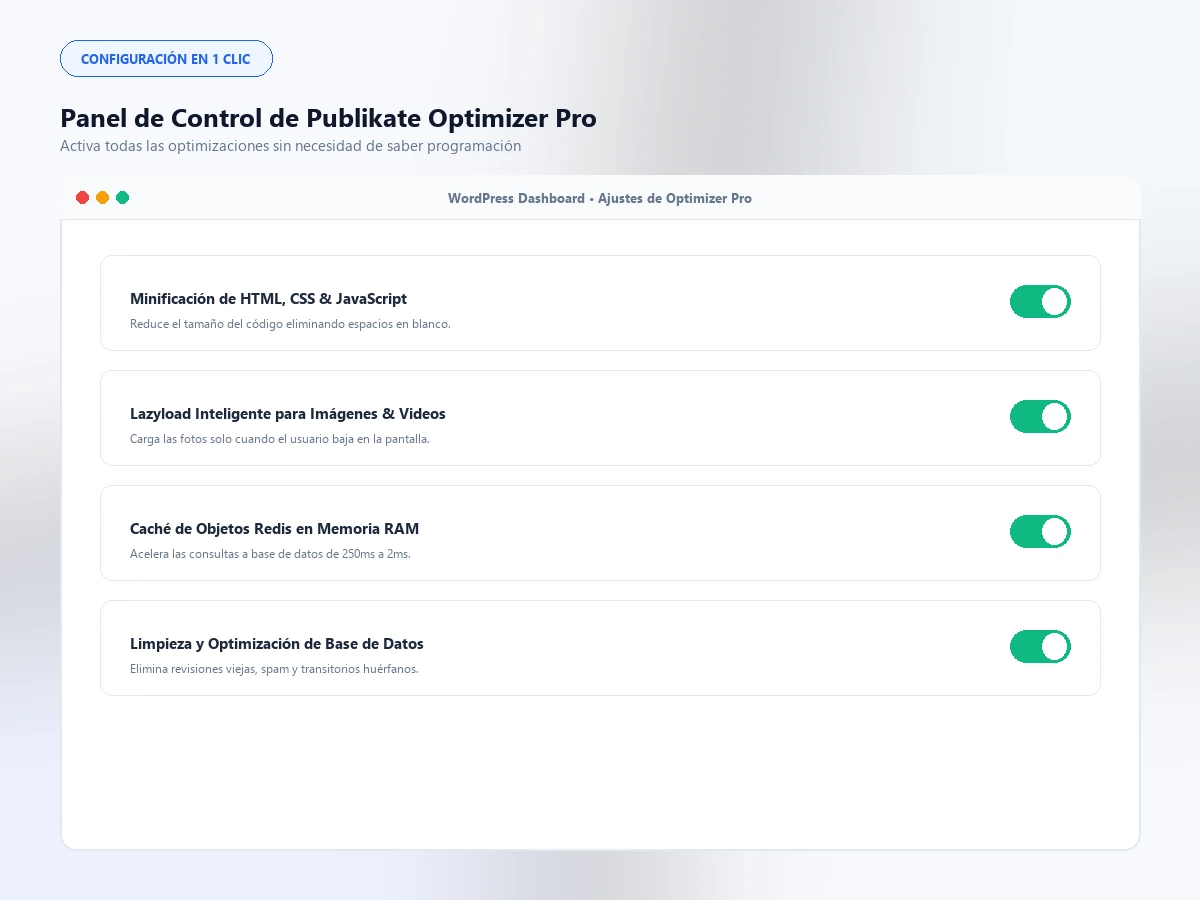Click the red close window dot
The width and height of the screenshot is (1200, 900).
tap(83, 198)
